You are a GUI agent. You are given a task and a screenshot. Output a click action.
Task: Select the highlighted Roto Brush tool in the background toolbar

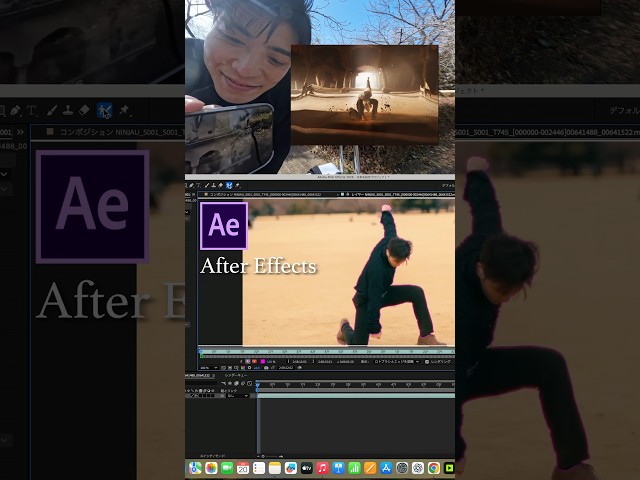click(104, 111)
